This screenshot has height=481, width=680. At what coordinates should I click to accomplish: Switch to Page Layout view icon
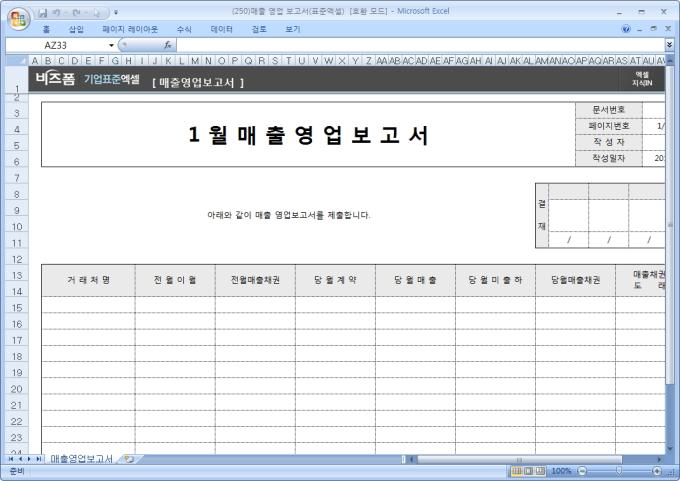point(528,471)
